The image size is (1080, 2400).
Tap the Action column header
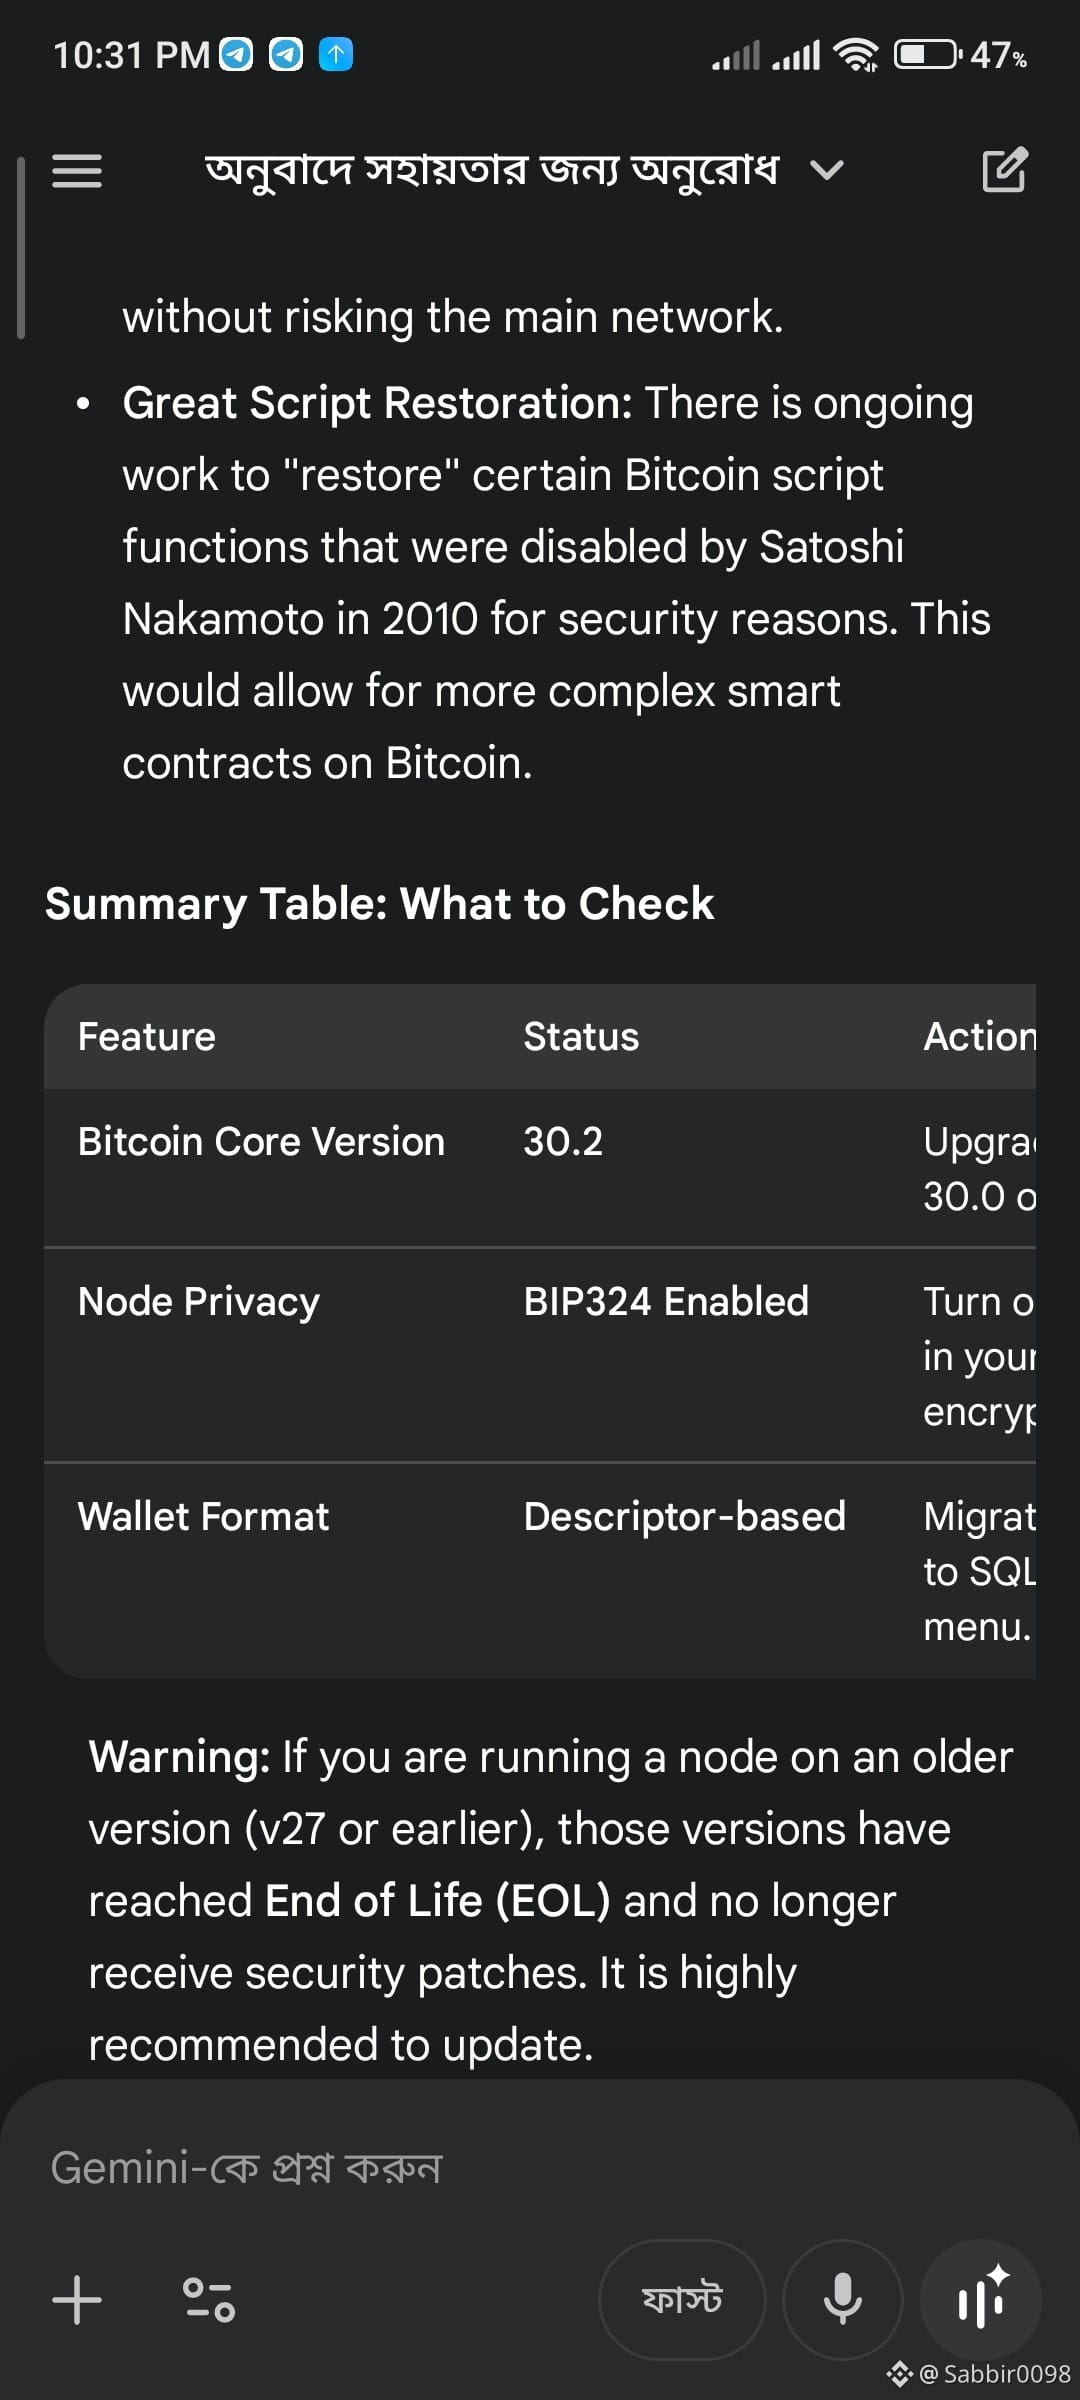(x=979, y=1037)
